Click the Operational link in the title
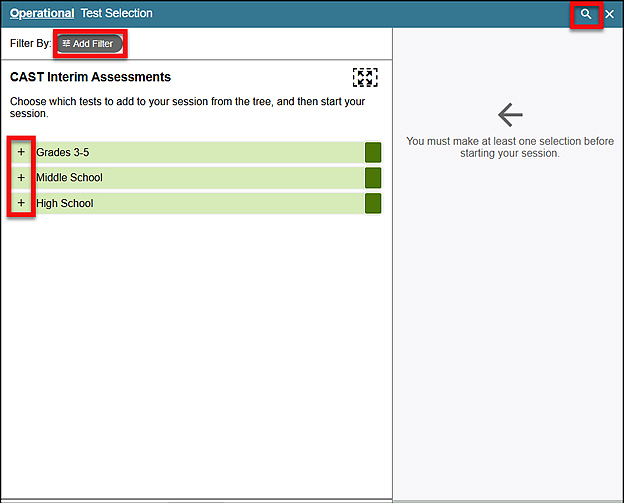The height and width of the screenshot is (503, 624). 42,13
